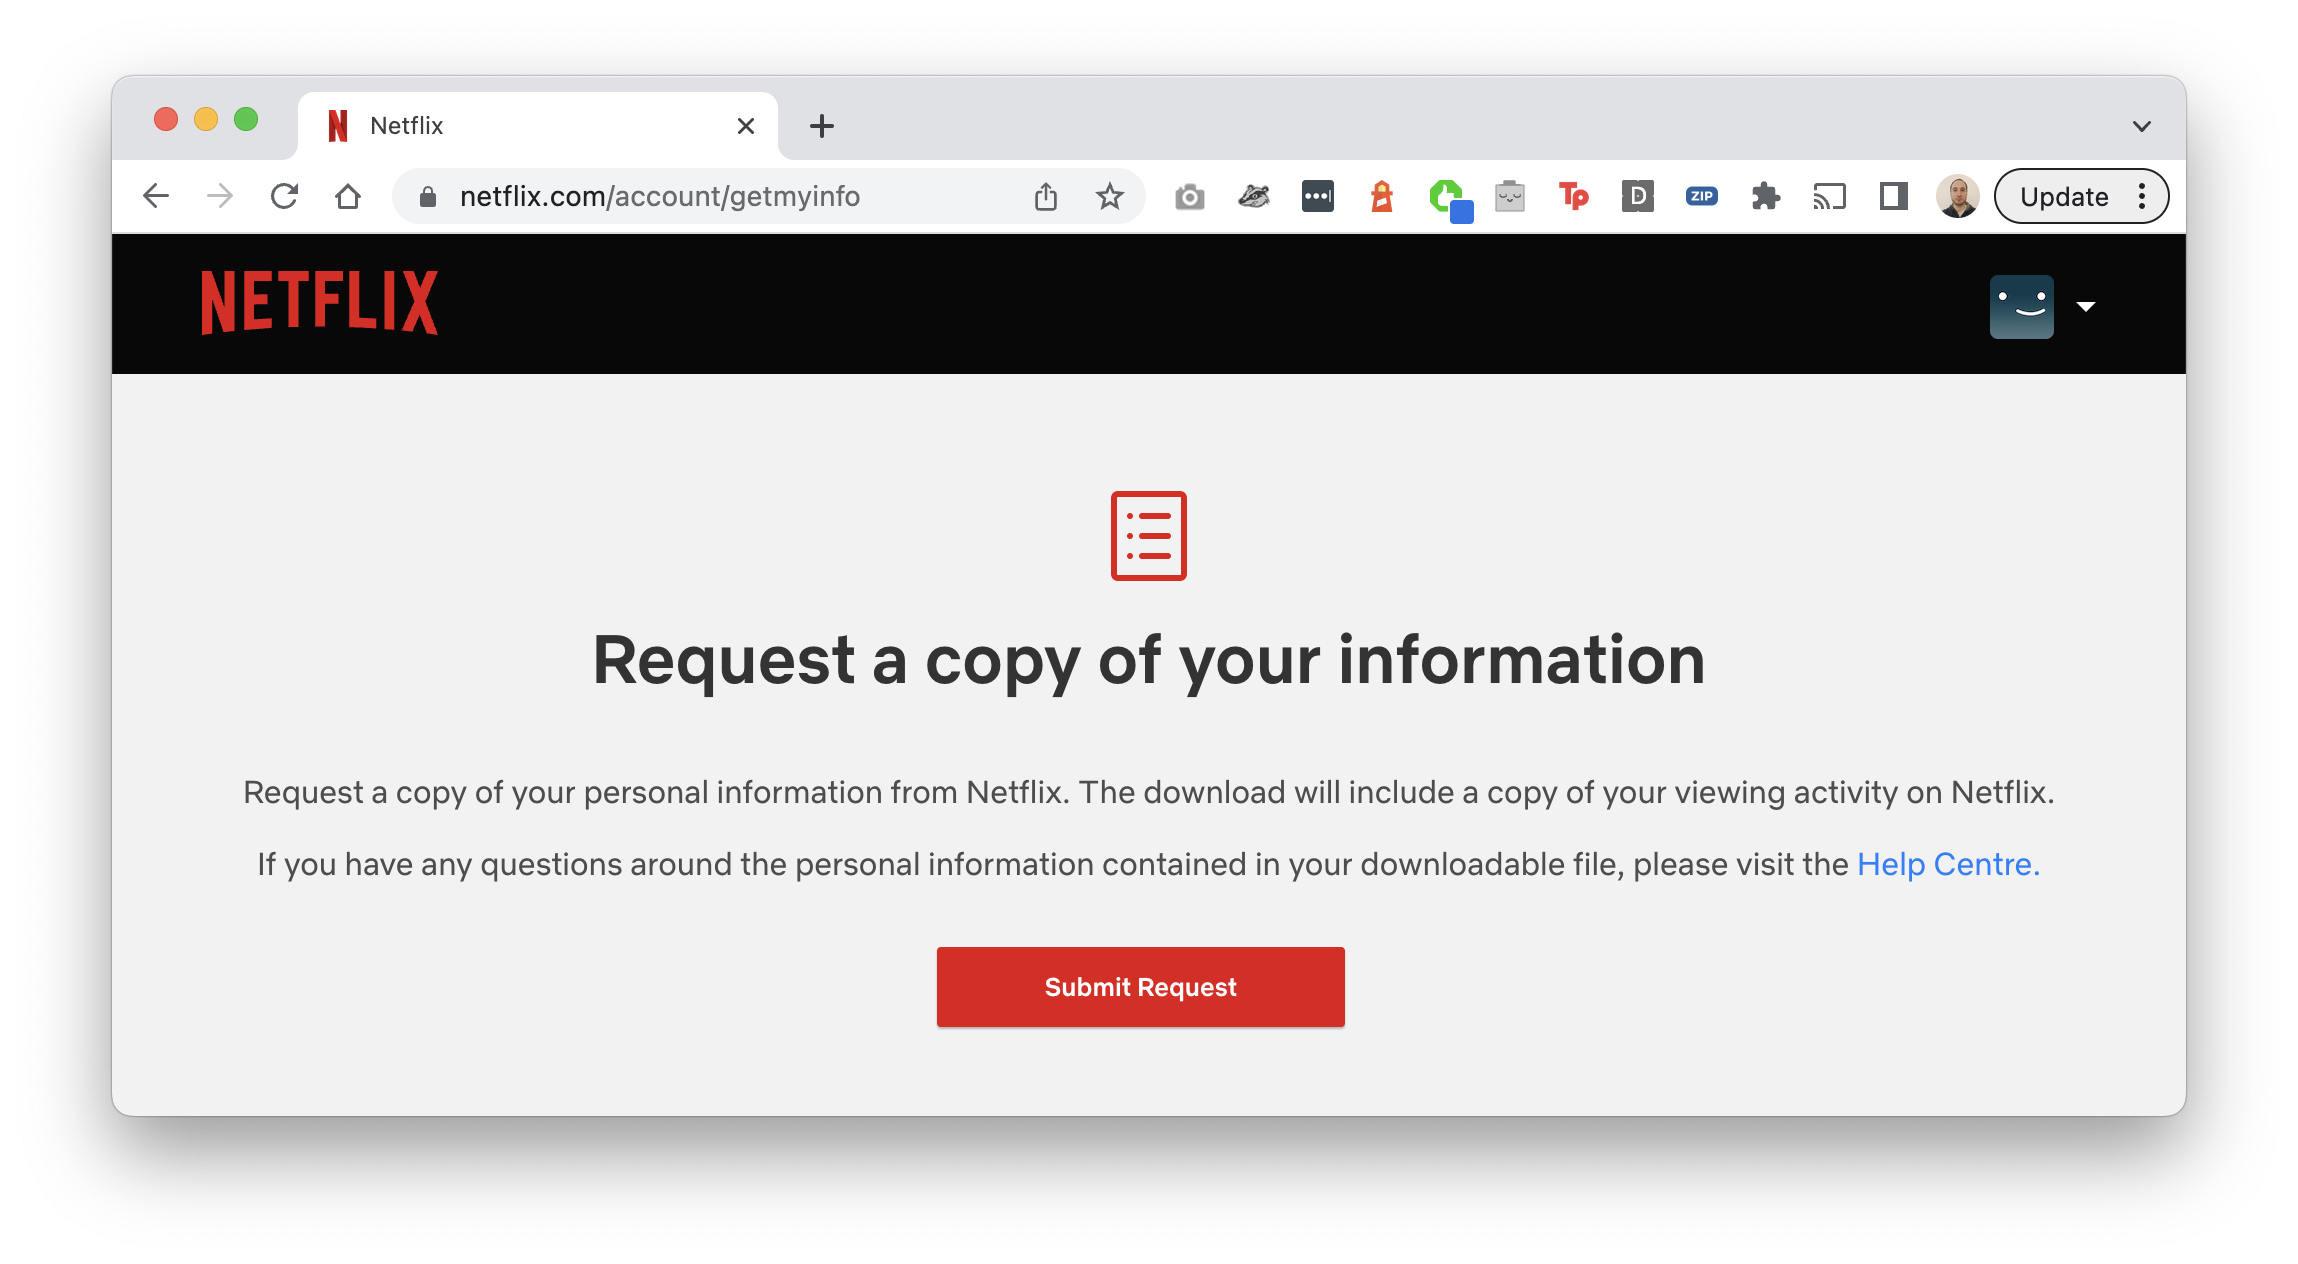2298x1264 pixels.
Task: Bookmark this page with the star
Action: 1110,196
